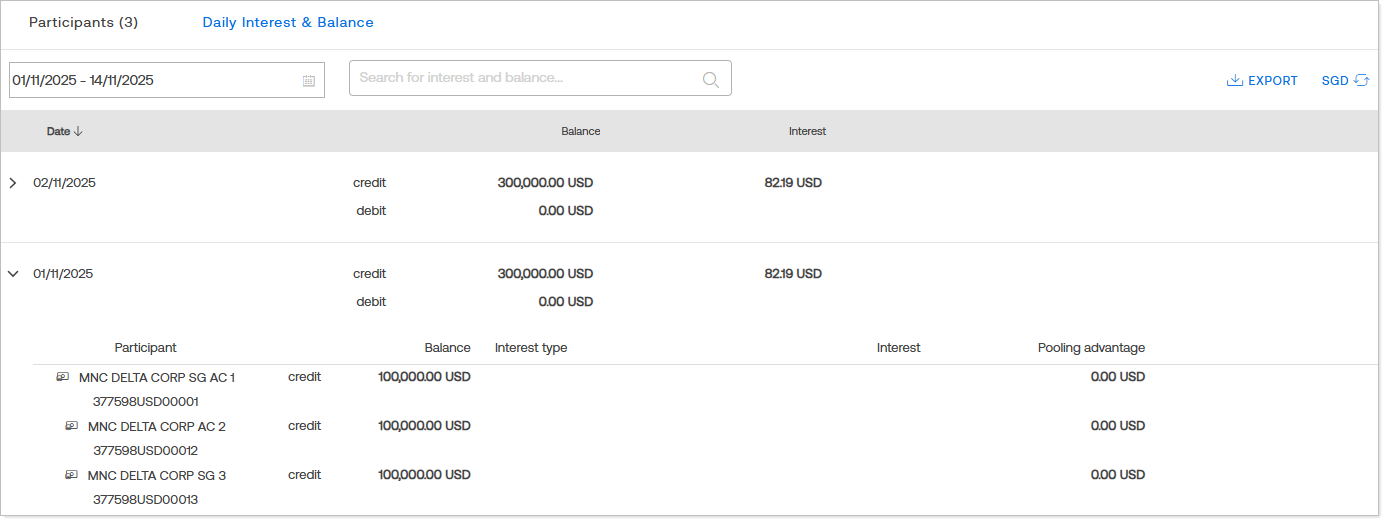Screen dimensions: 1385x522
Task: Click the export download icon
Action: pyautogui.click(x=1234, y=81)
